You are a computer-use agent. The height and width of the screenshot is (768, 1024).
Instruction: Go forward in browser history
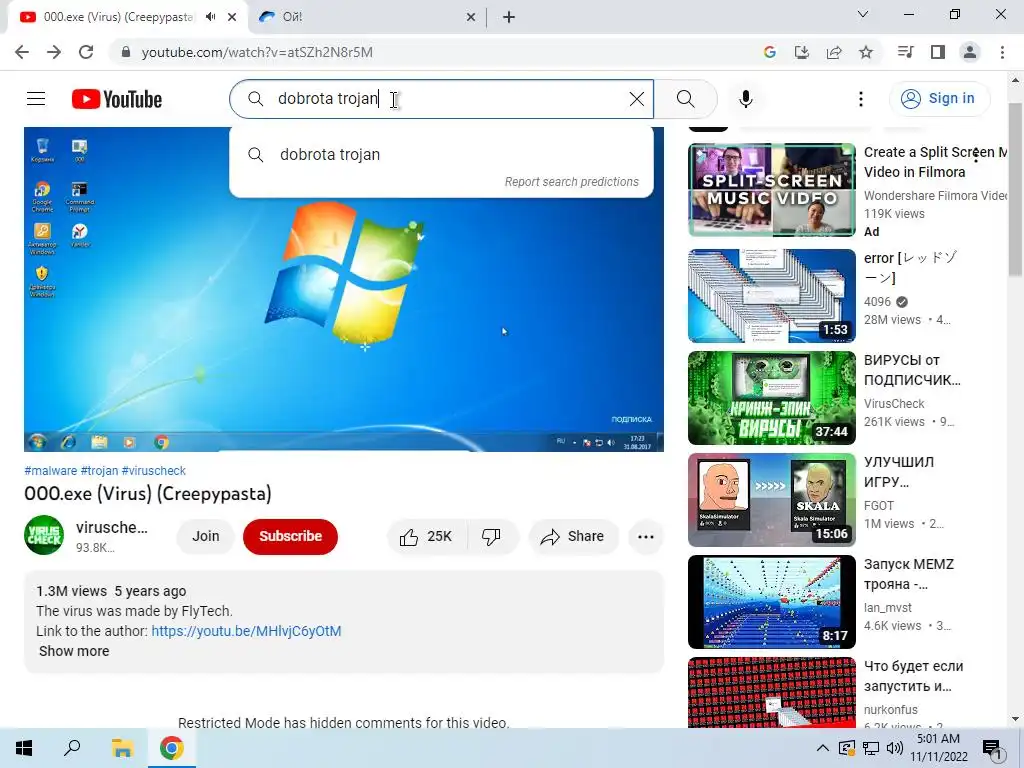(54, 52)
